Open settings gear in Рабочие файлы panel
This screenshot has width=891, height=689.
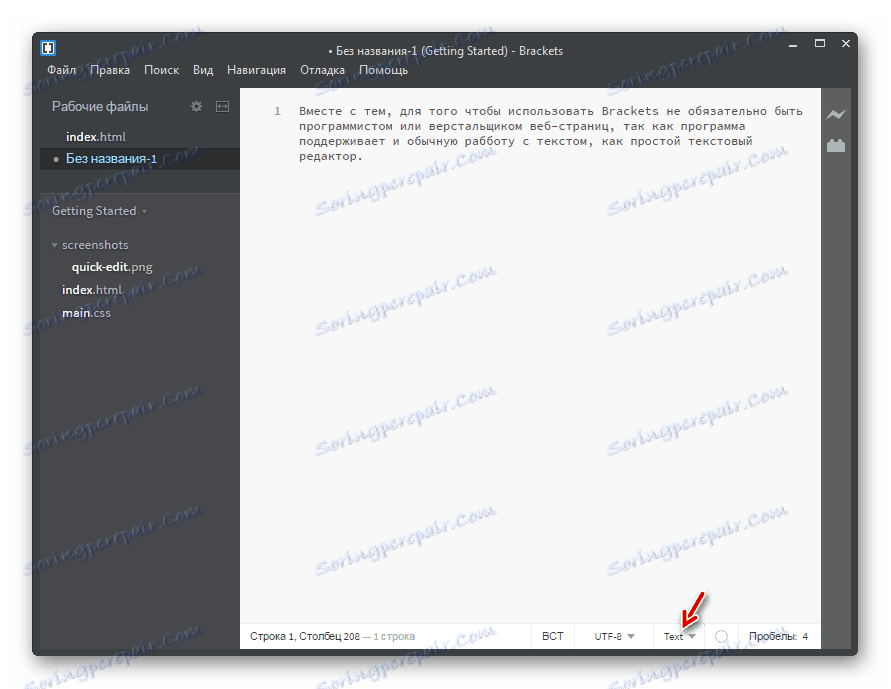click(x=196, y=106)
